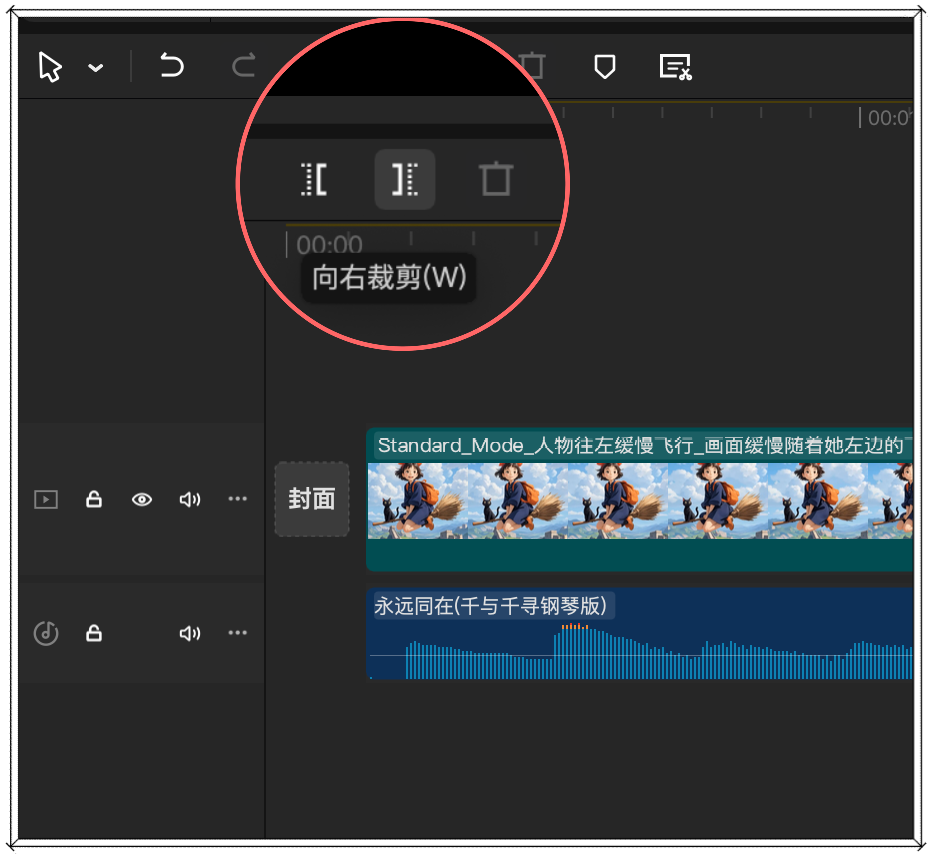
Task: Click the 封面 cover button
Action: click(x=311, y=499)
